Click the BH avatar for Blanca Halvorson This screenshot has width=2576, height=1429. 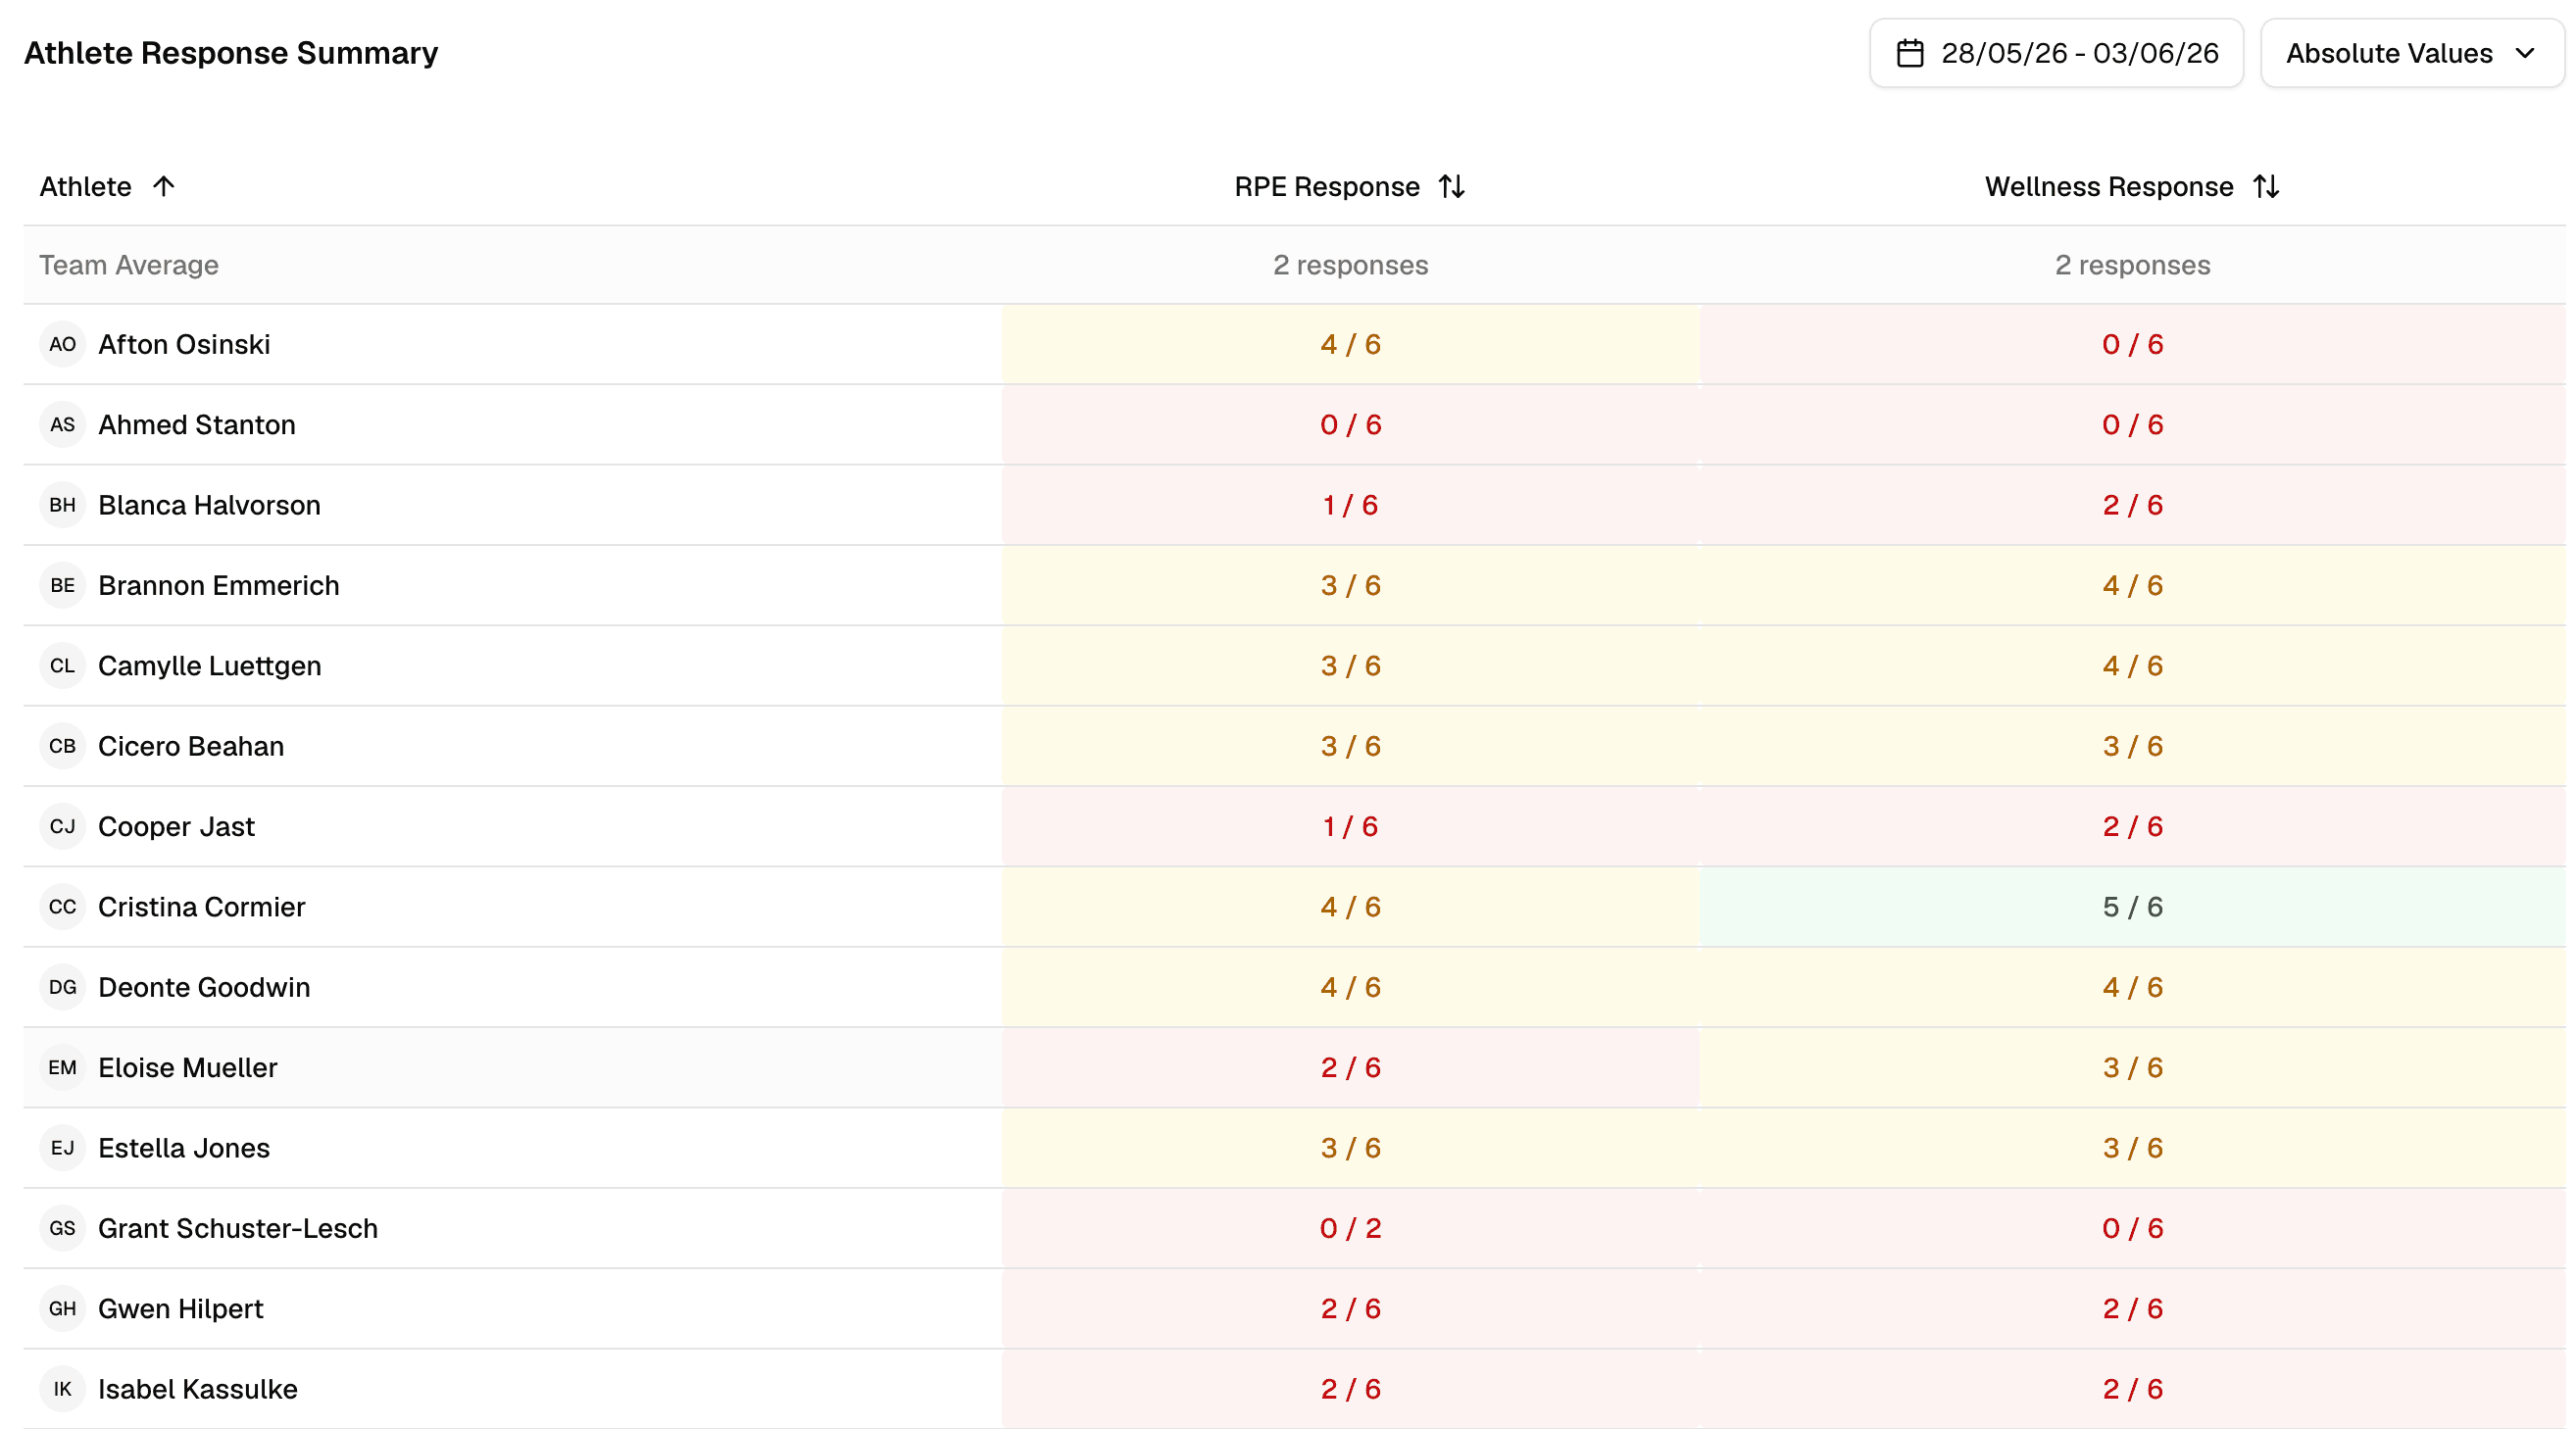[63, 505]
